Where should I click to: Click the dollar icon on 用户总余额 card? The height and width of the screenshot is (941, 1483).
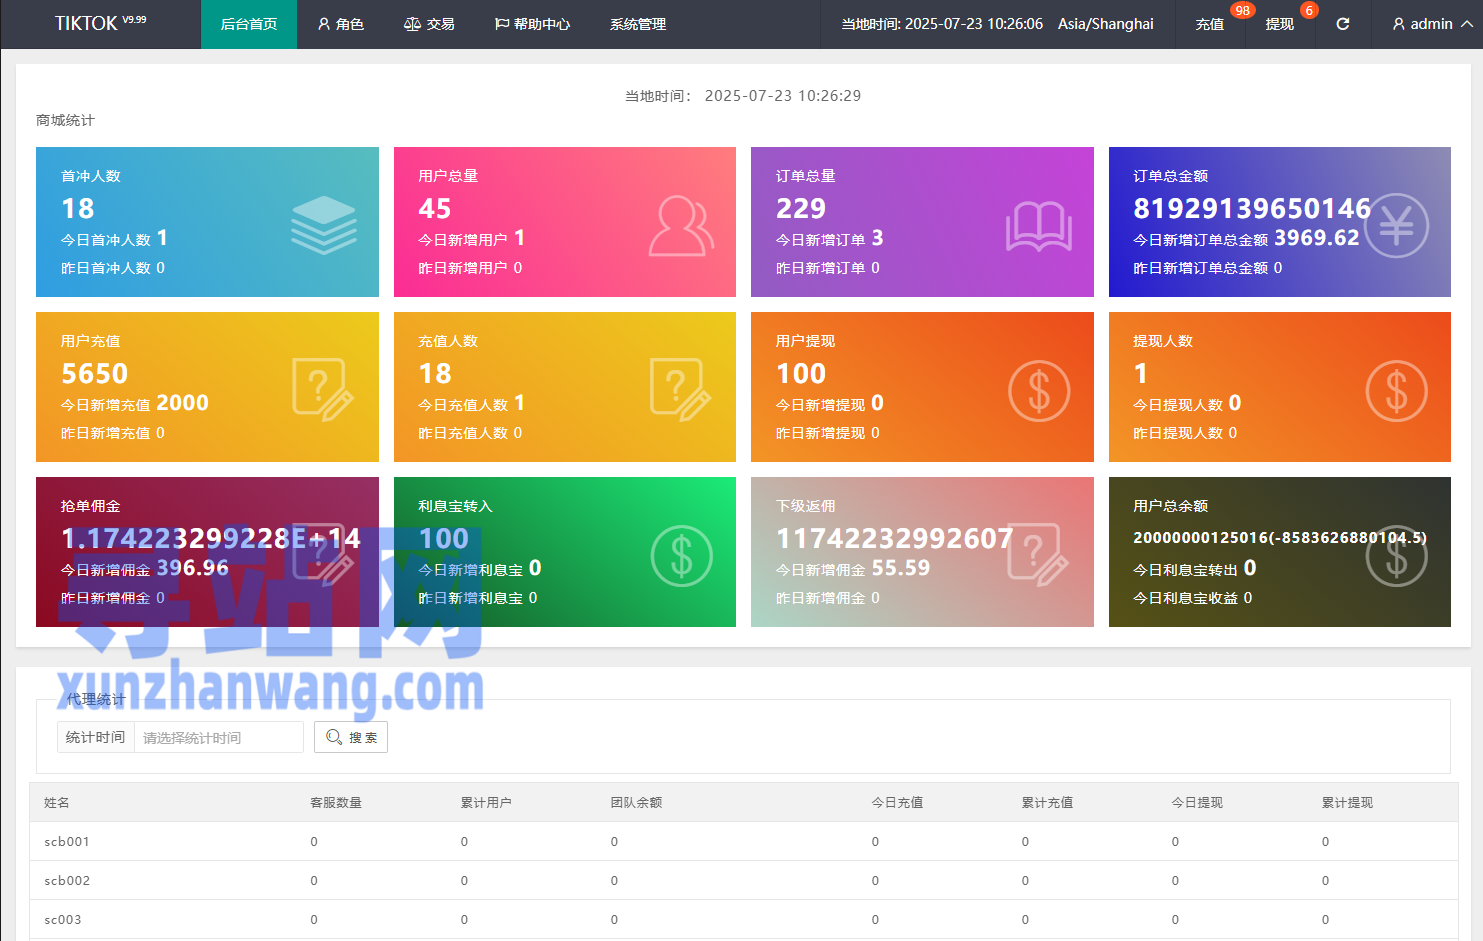tap(1397, 556)
